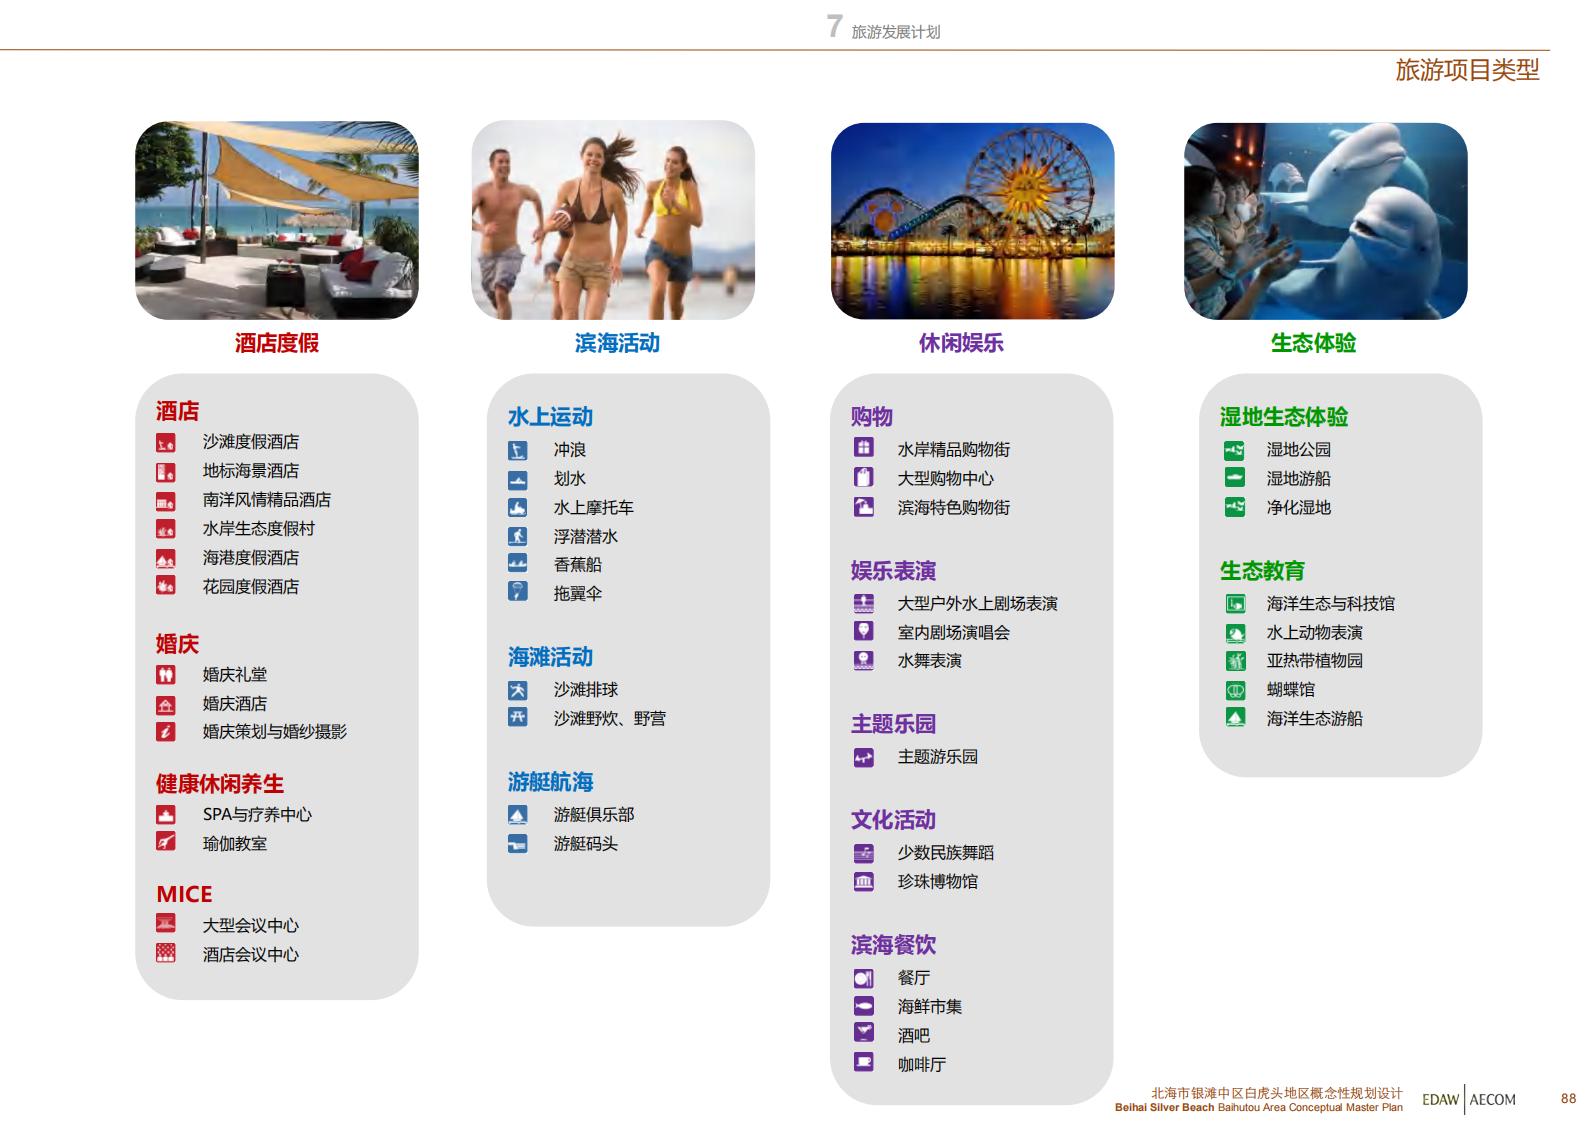Screen dimensions: 1588x1123
Task: Select the shopping bag icon beside 大型购物中心
Action: [x=863, y=477]
